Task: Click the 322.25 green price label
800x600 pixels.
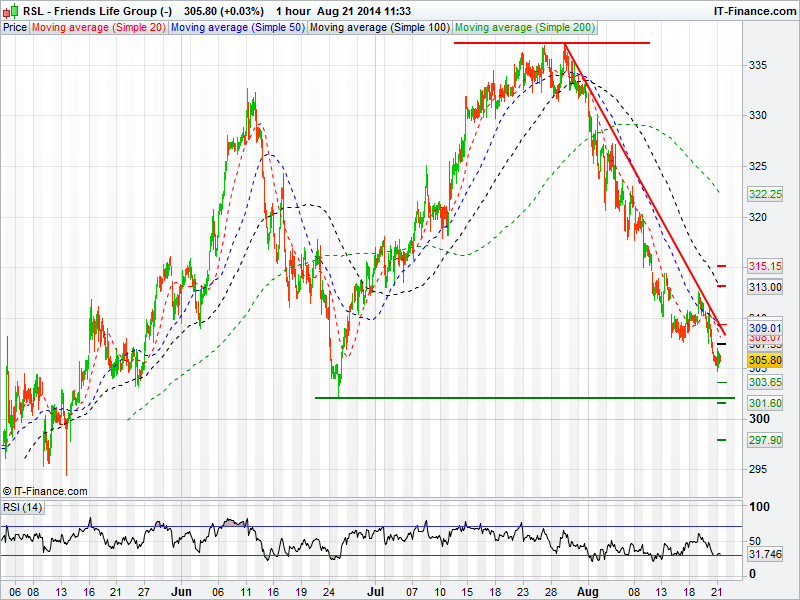Action: click(x=764, y=194)
